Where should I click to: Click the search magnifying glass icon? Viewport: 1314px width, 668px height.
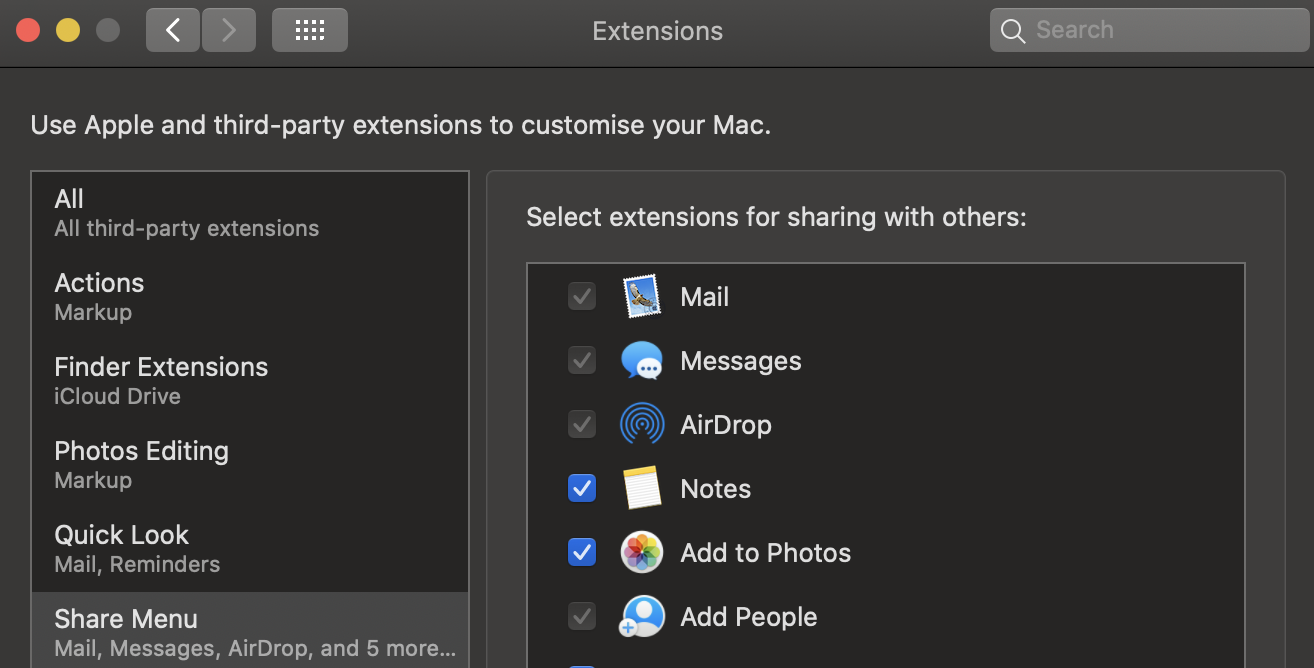click(x=1013, y=31)
